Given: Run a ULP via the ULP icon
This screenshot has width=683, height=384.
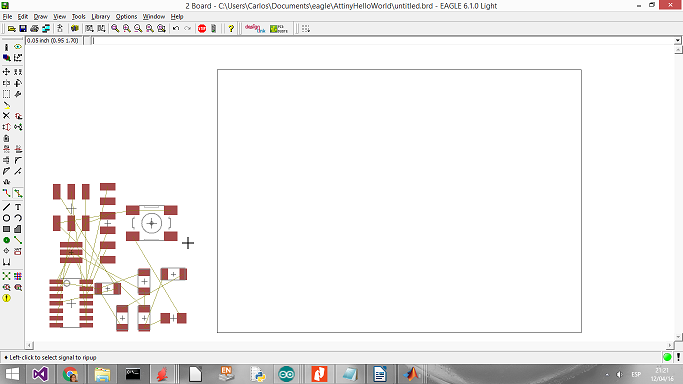Looking at the screenshot, I should pyautogui.click(x=101, y=29).
